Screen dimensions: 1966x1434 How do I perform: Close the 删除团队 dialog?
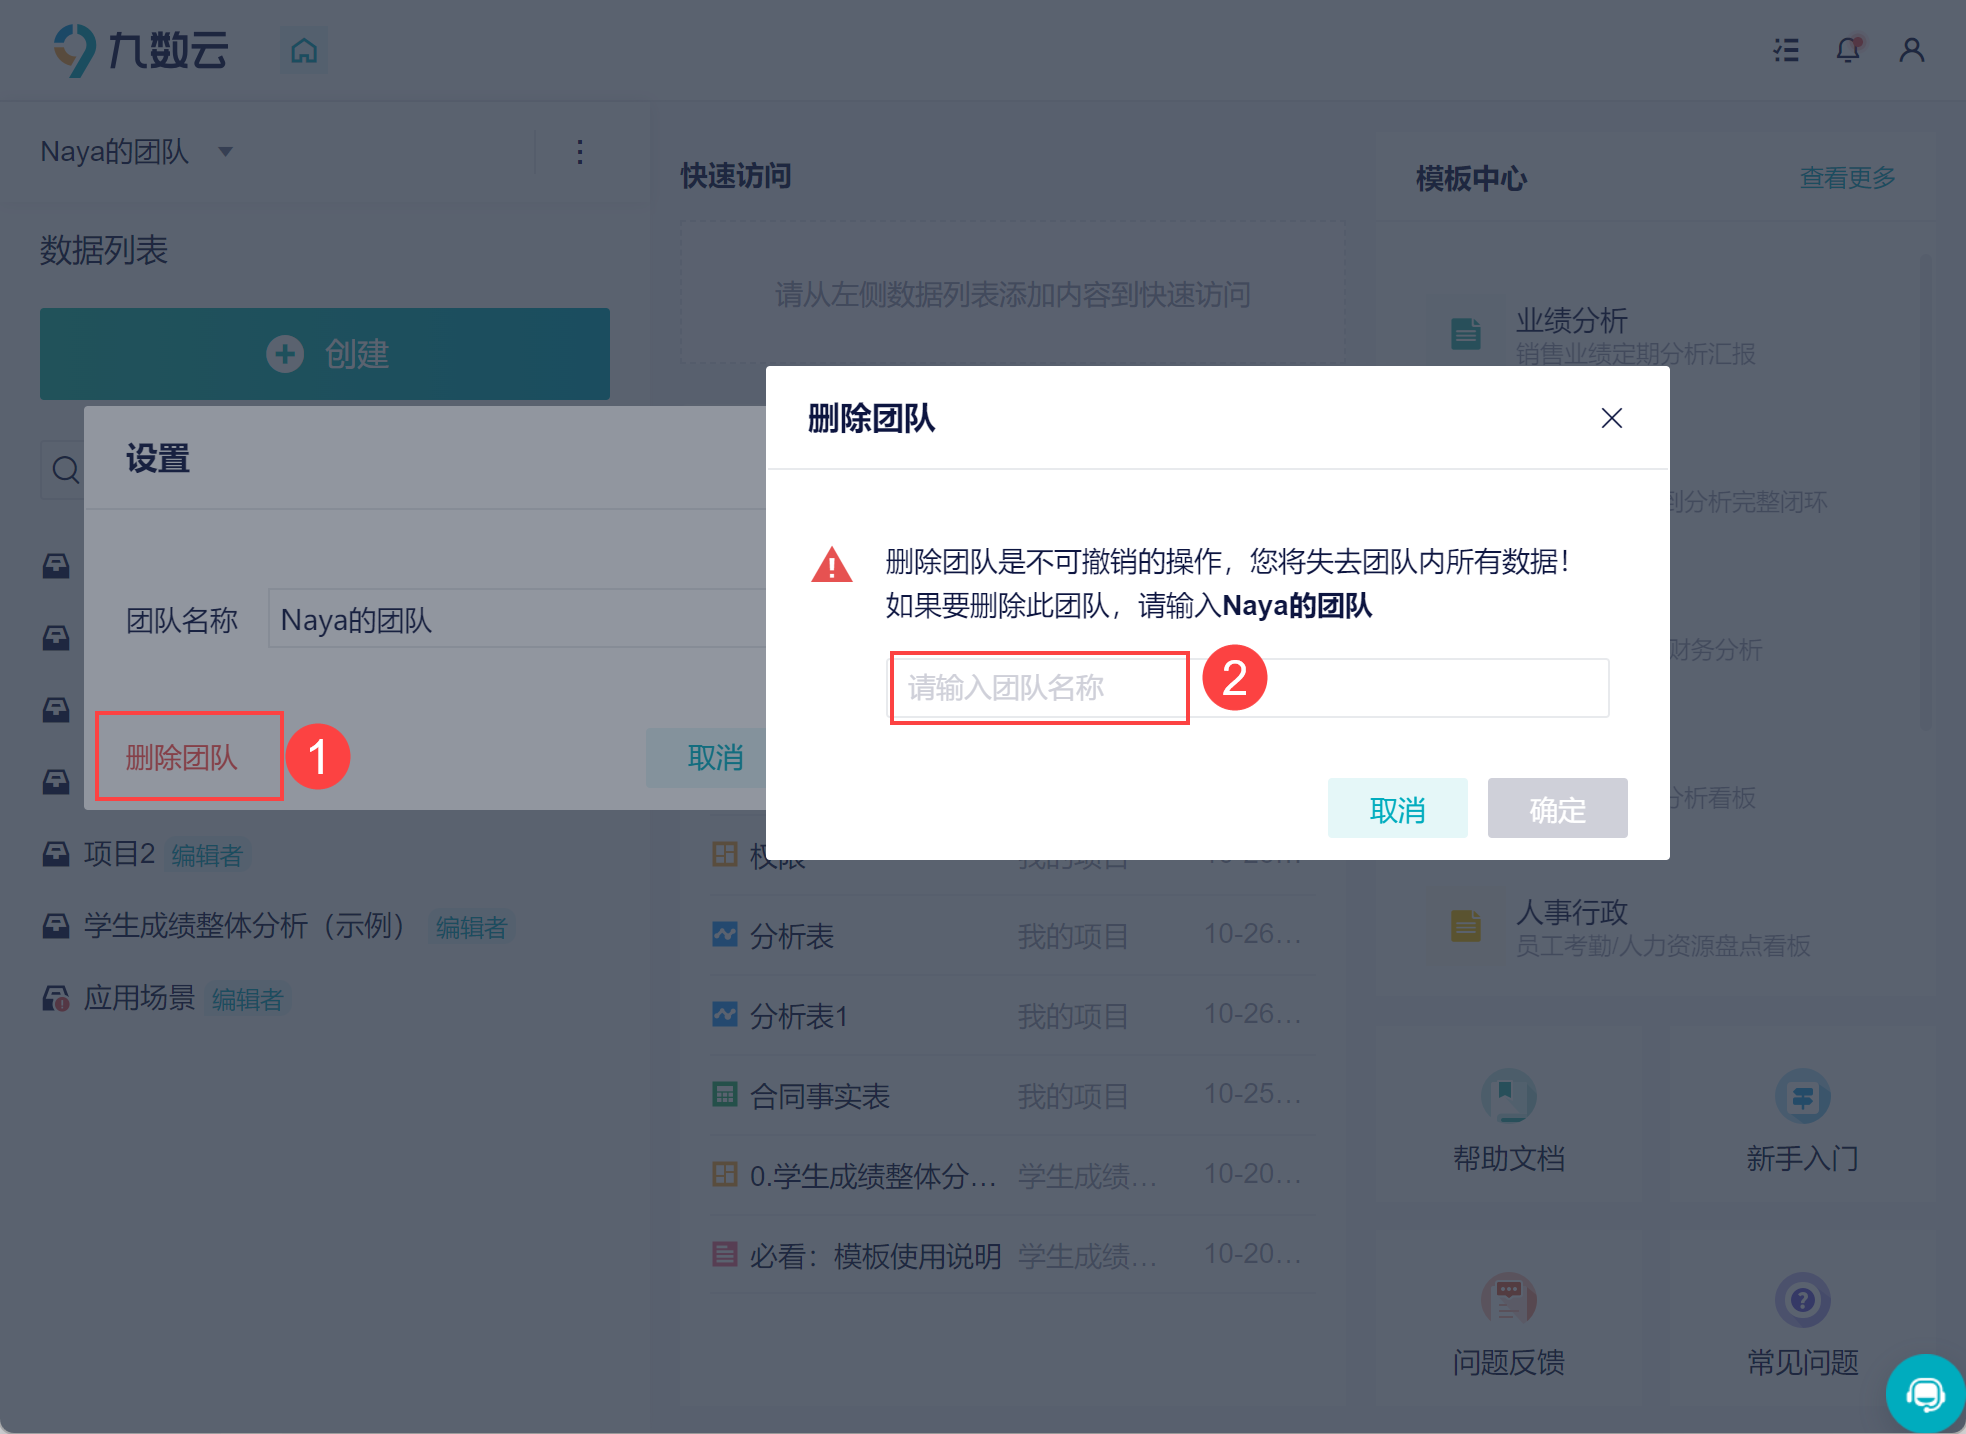coord(1611,418)
